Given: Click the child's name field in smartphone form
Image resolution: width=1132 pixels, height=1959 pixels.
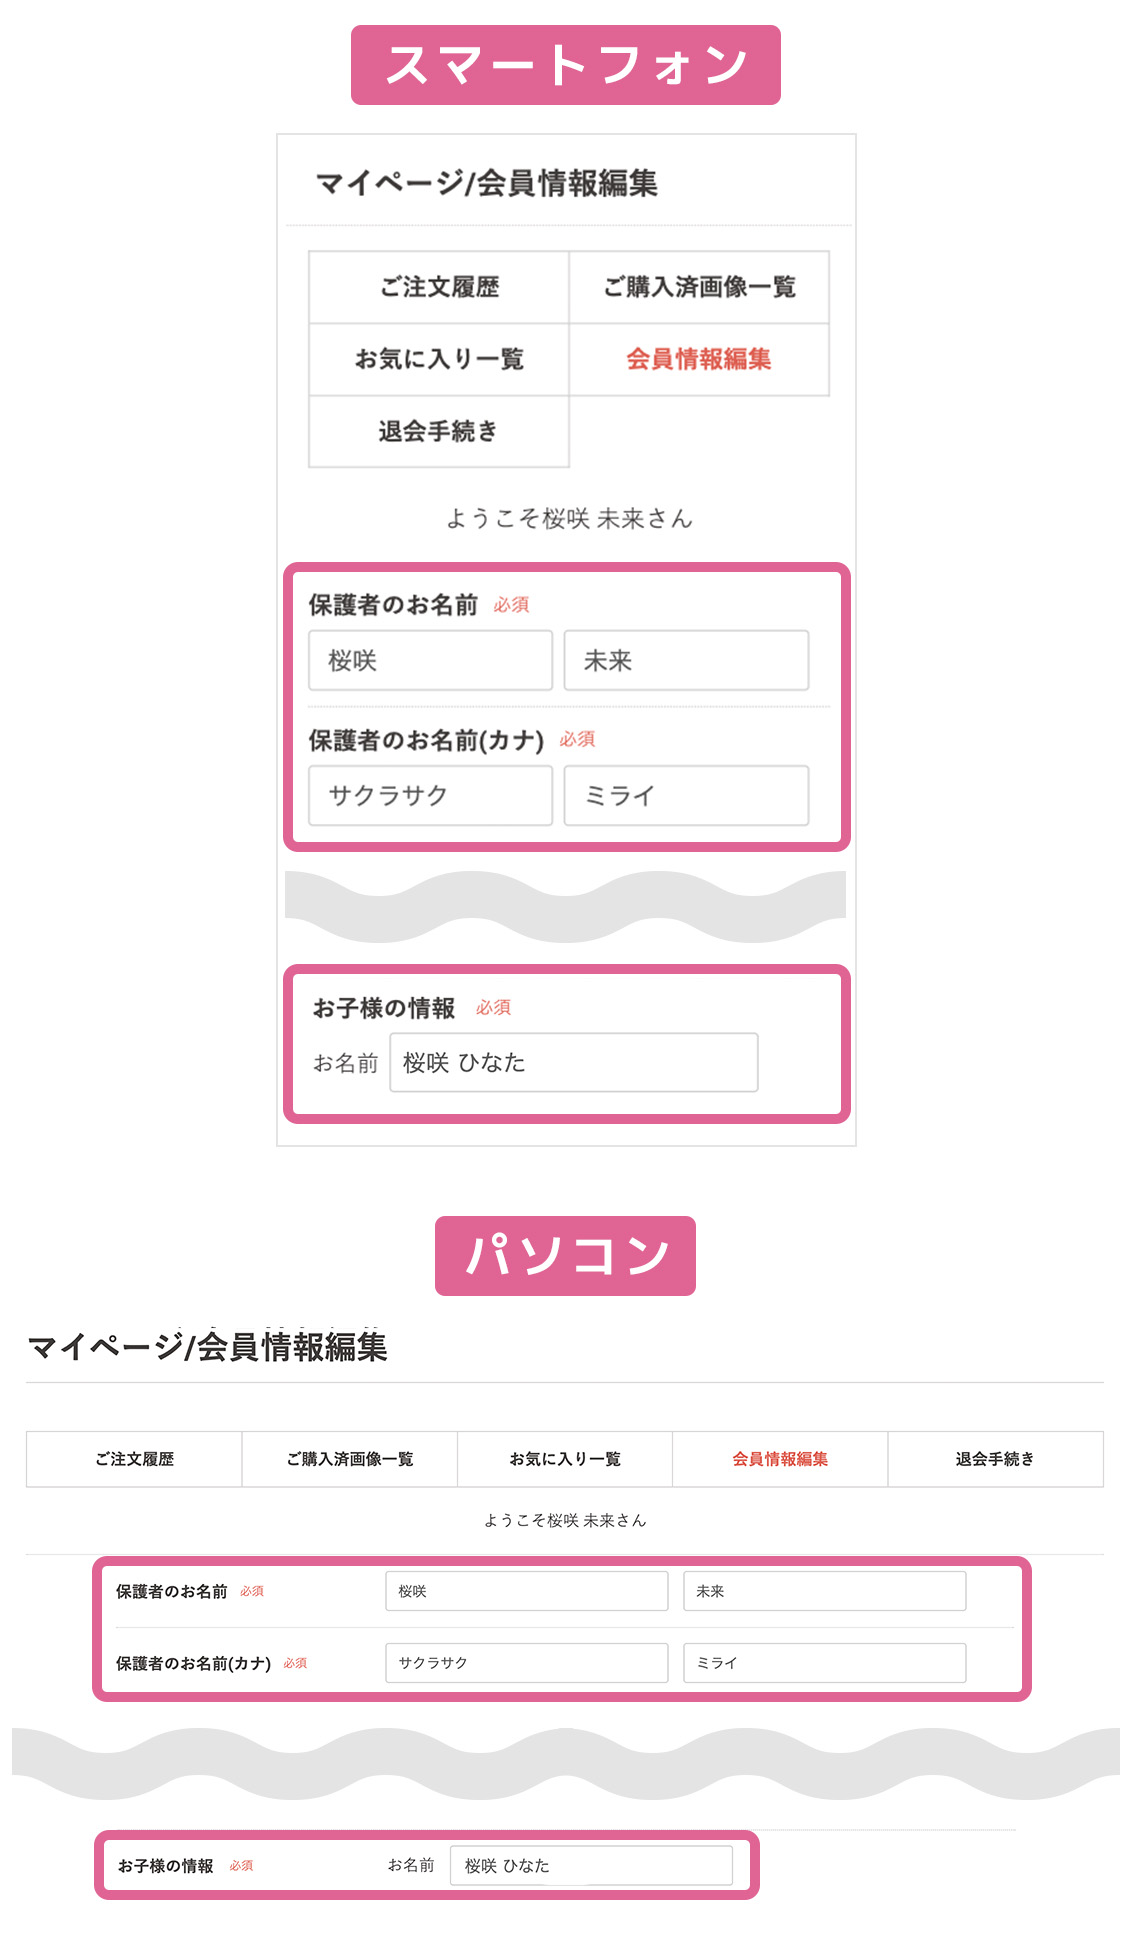Looking at the screenshot, I should (x=573, y=1062).
